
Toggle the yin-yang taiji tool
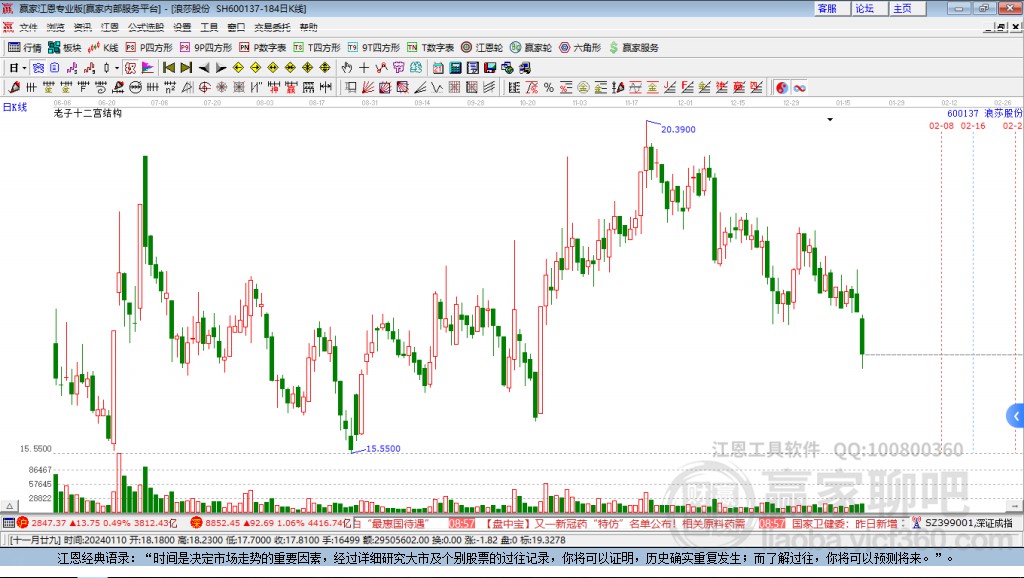point(782,88)
